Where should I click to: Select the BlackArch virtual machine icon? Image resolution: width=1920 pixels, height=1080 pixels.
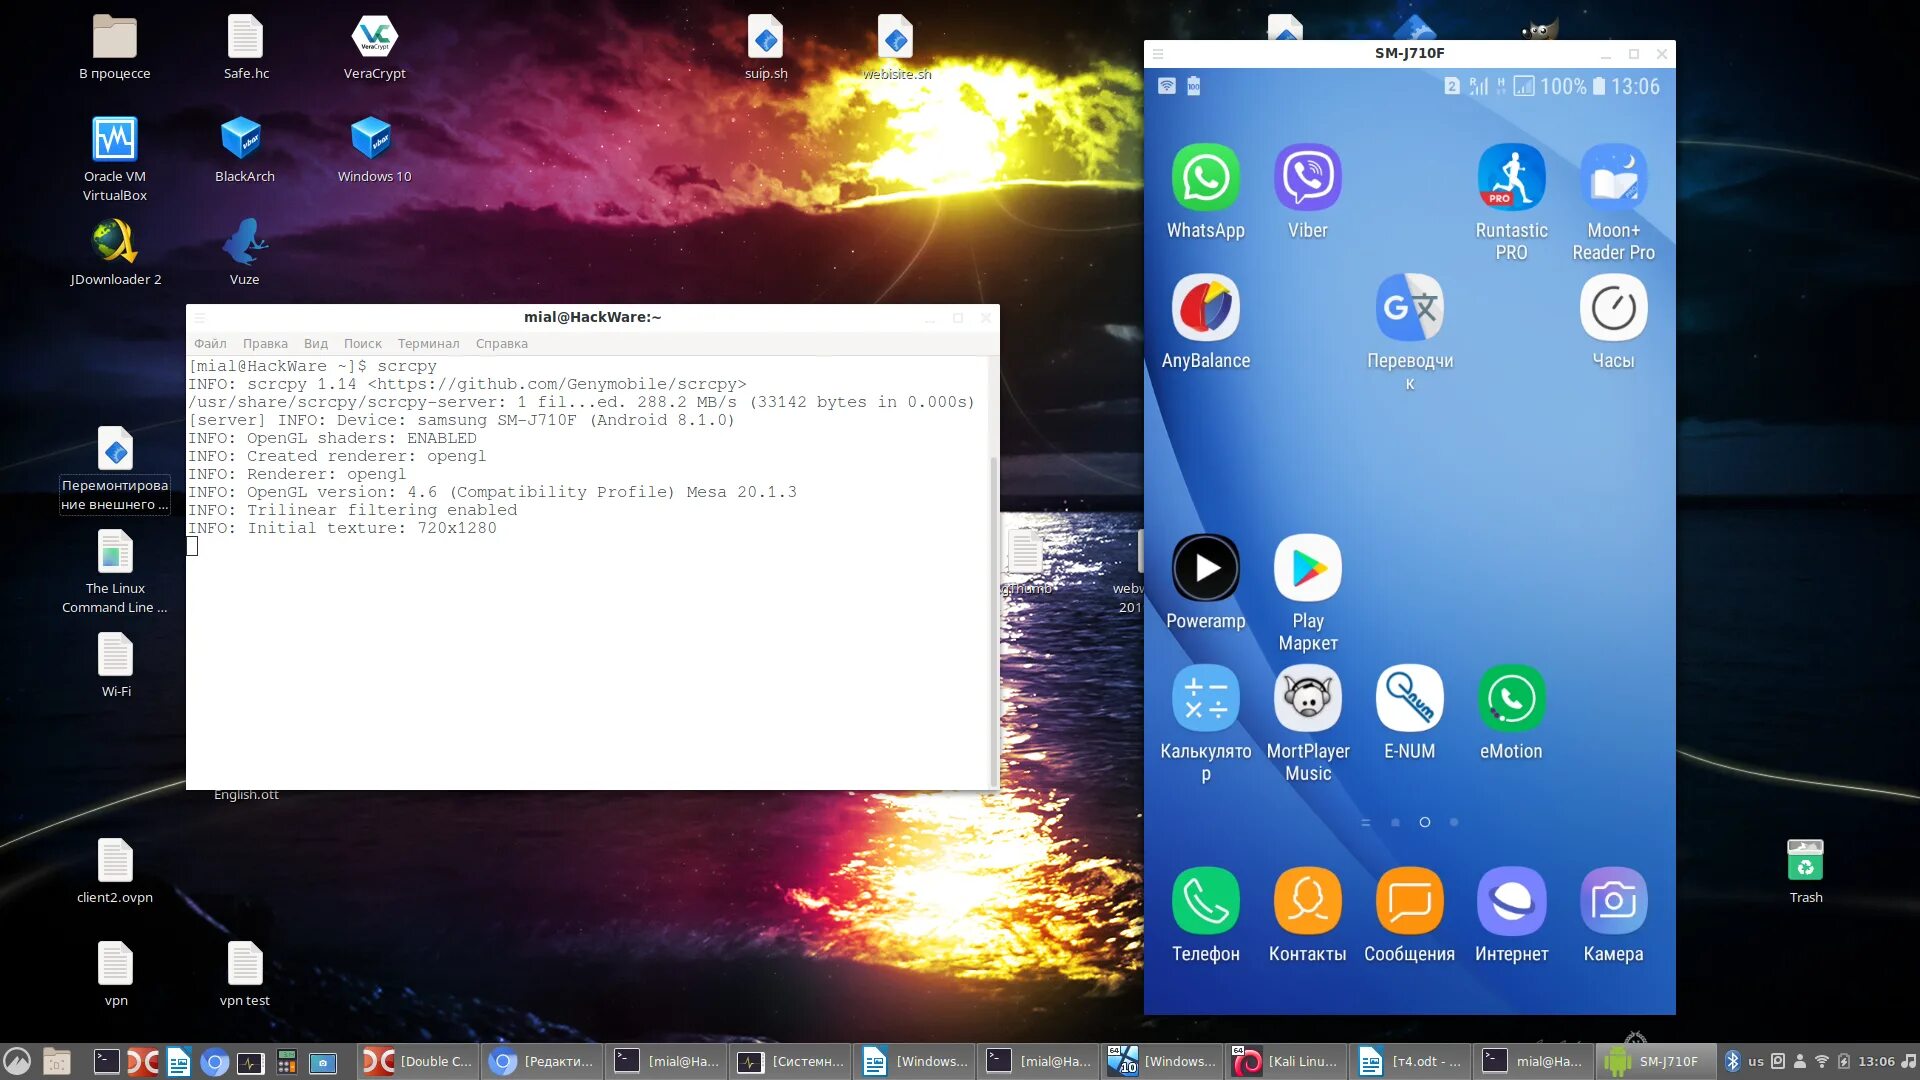244,149
